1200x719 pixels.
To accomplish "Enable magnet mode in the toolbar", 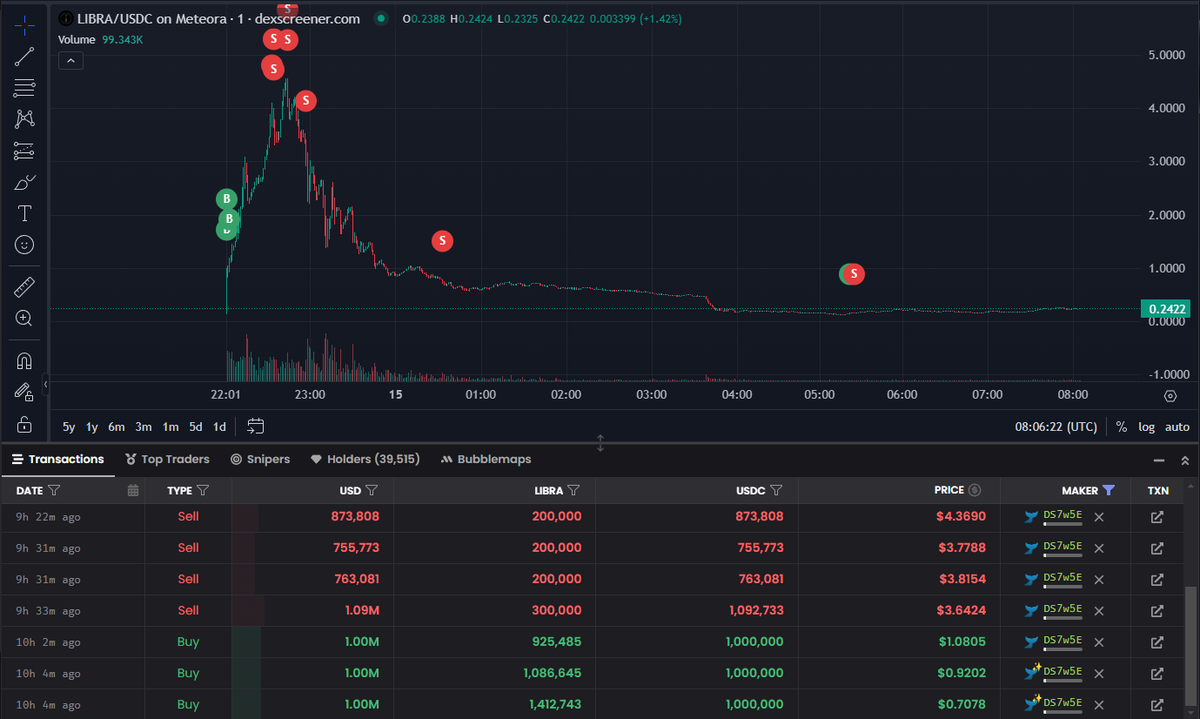I will (24, 360).
